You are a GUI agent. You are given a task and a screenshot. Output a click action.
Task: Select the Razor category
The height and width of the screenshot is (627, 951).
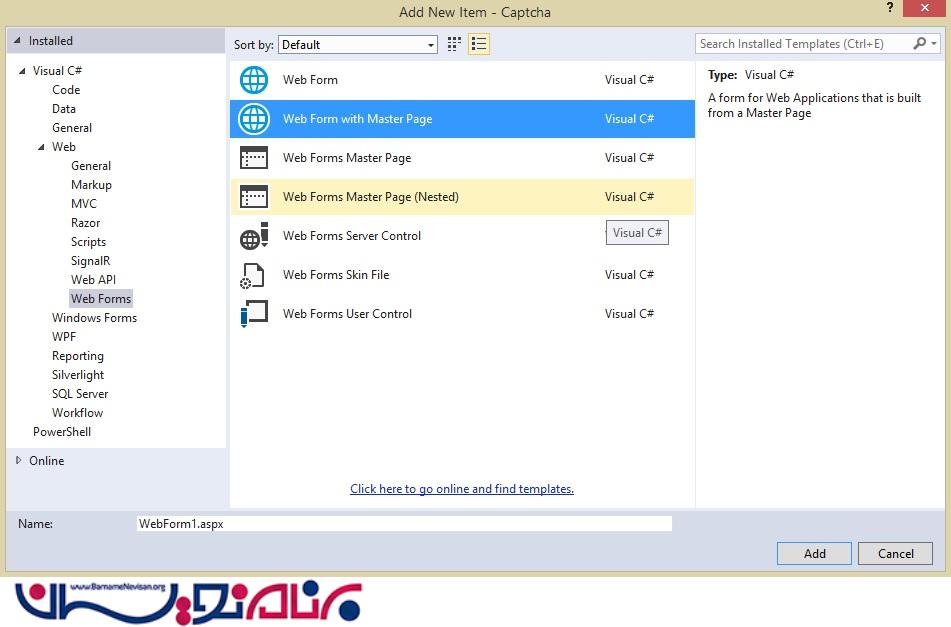coord(85,223)
